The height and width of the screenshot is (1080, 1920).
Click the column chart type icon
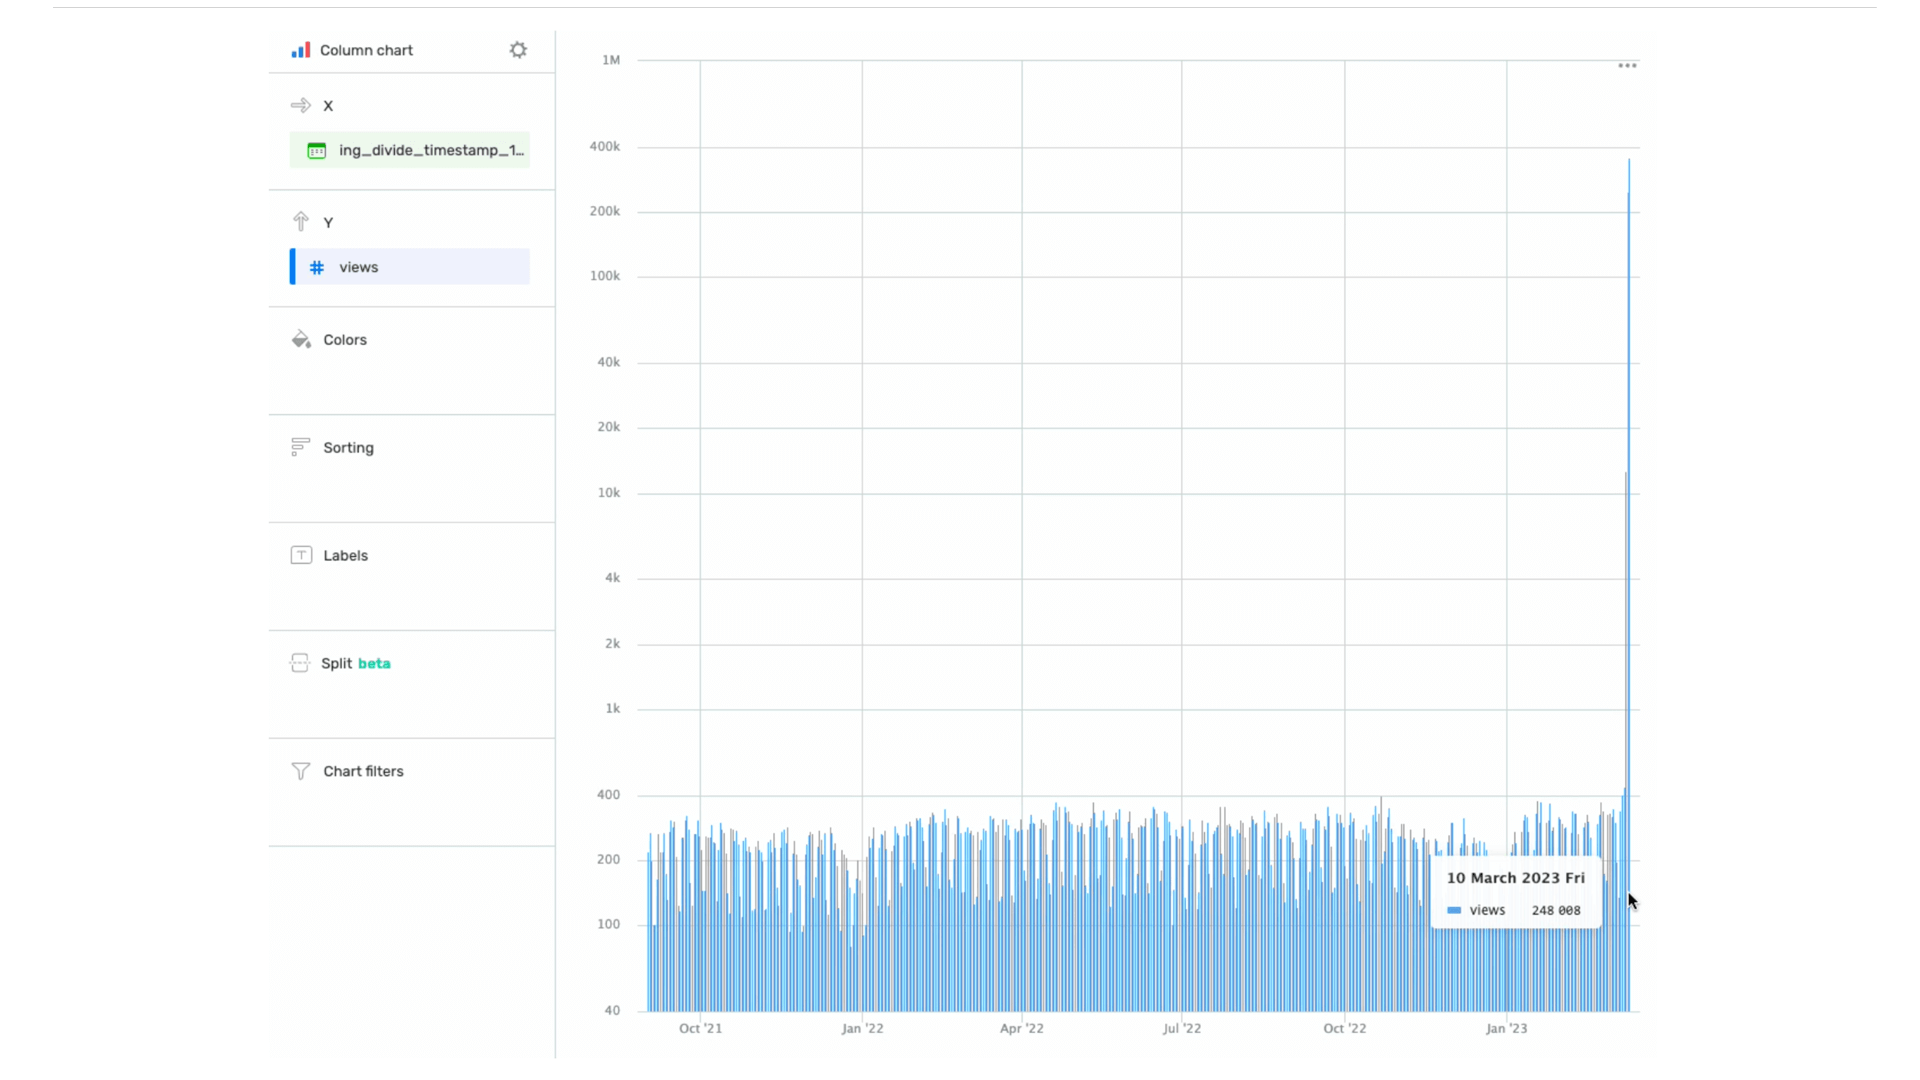[301, 50]
